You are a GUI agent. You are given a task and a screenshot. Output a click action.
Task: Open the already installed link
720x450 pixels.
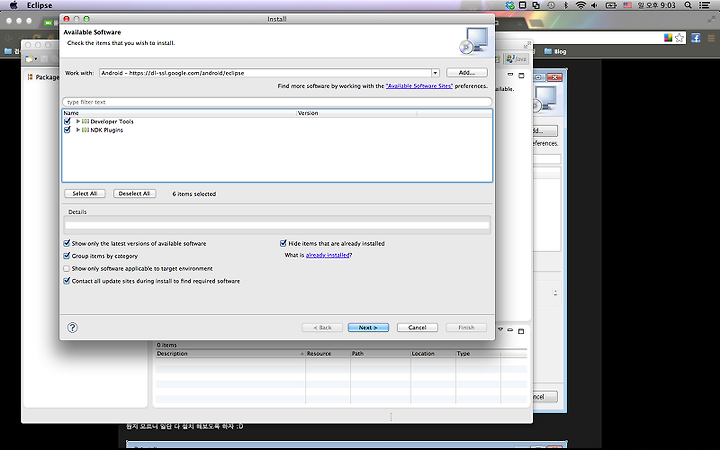[x=327, y=255]
